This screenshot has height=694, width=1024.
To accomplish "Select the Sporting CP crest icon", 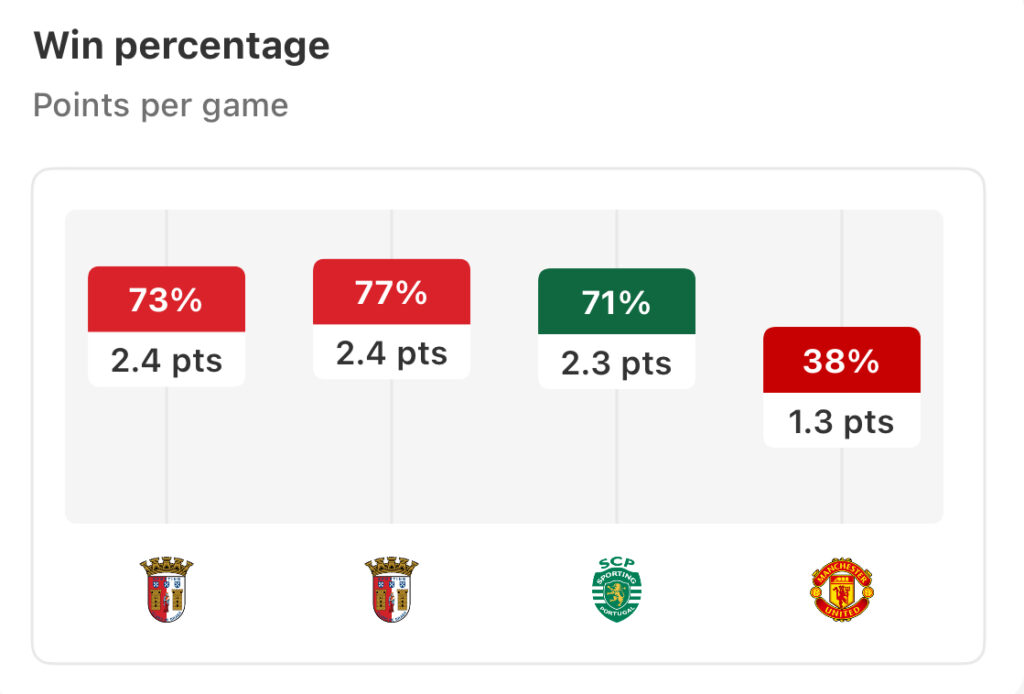I will click(616, 589).
